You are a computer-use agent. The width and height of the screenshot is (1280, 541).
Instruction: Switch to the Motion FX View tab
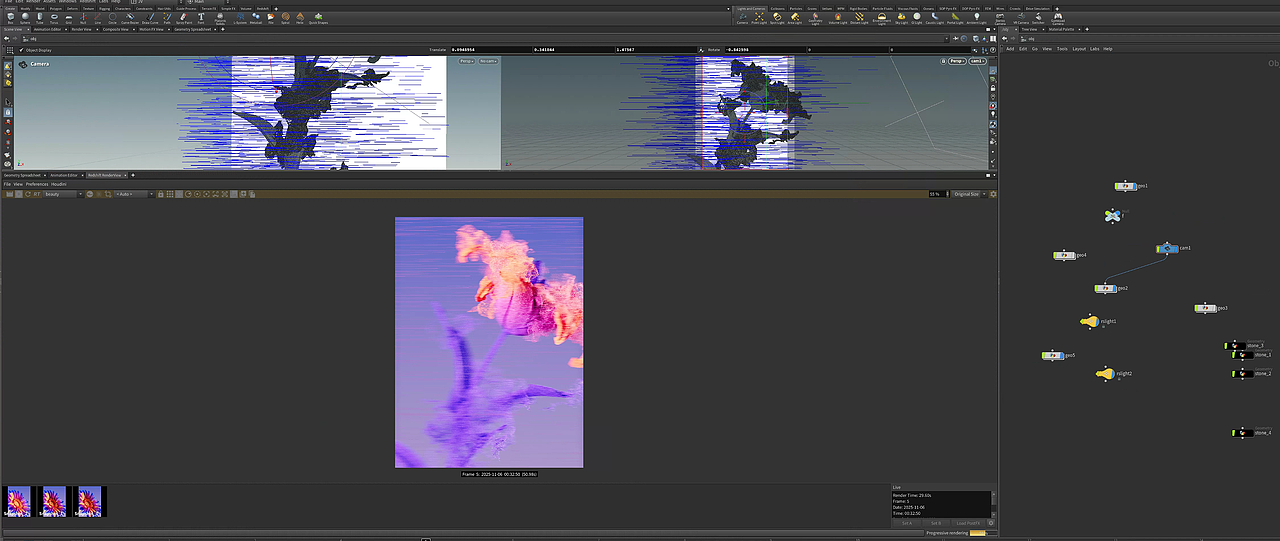click(x=152, y=29)
